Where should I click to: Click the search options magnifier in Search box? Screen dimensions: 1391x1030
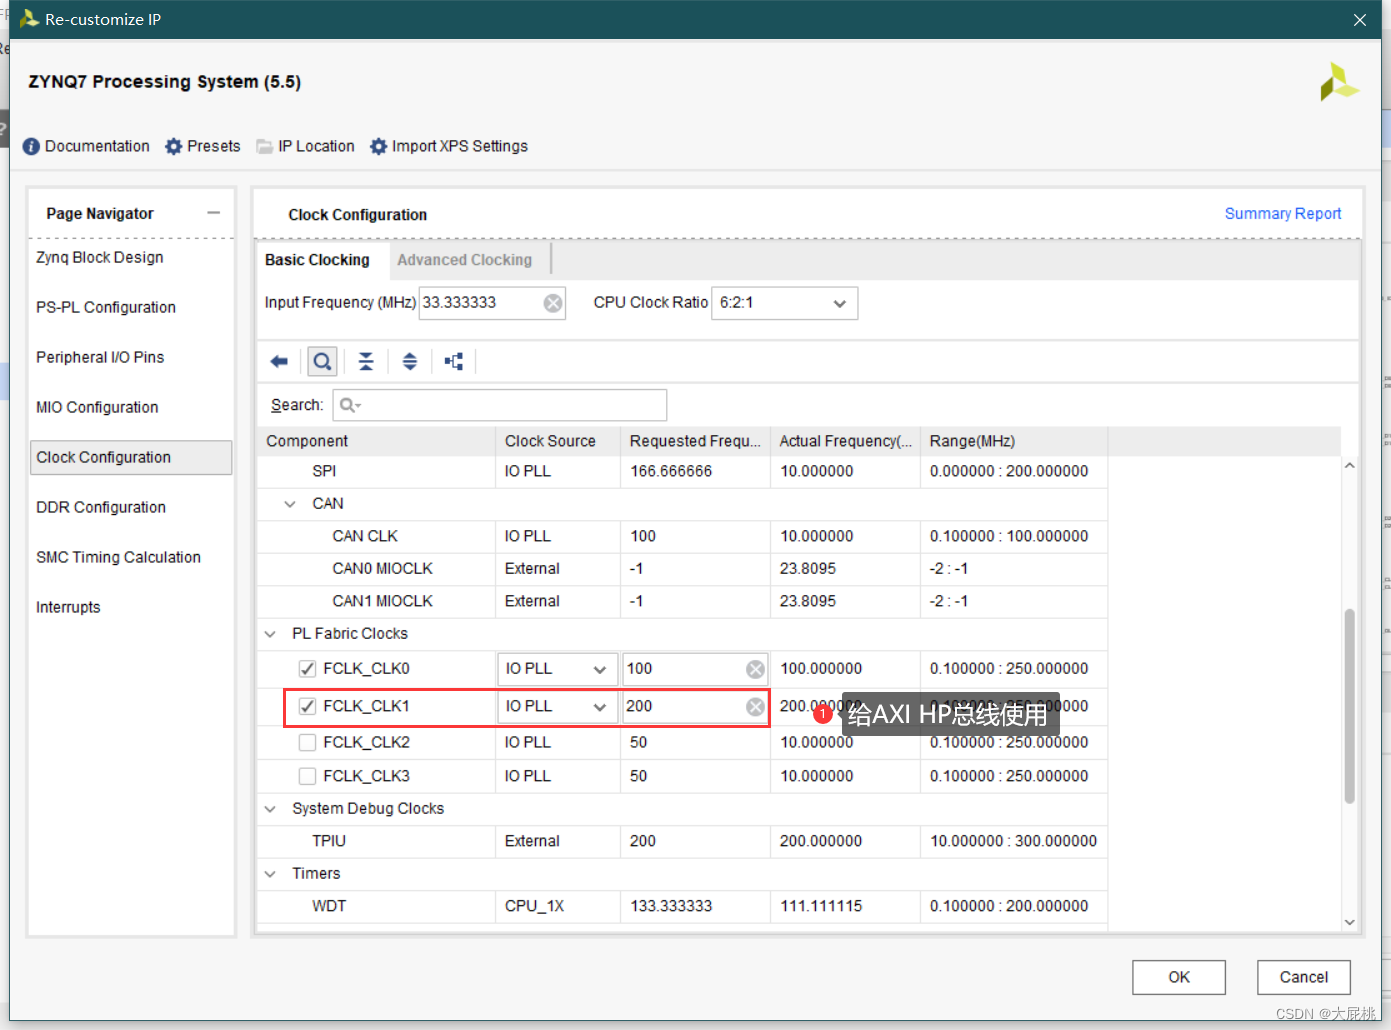(350, 405)
